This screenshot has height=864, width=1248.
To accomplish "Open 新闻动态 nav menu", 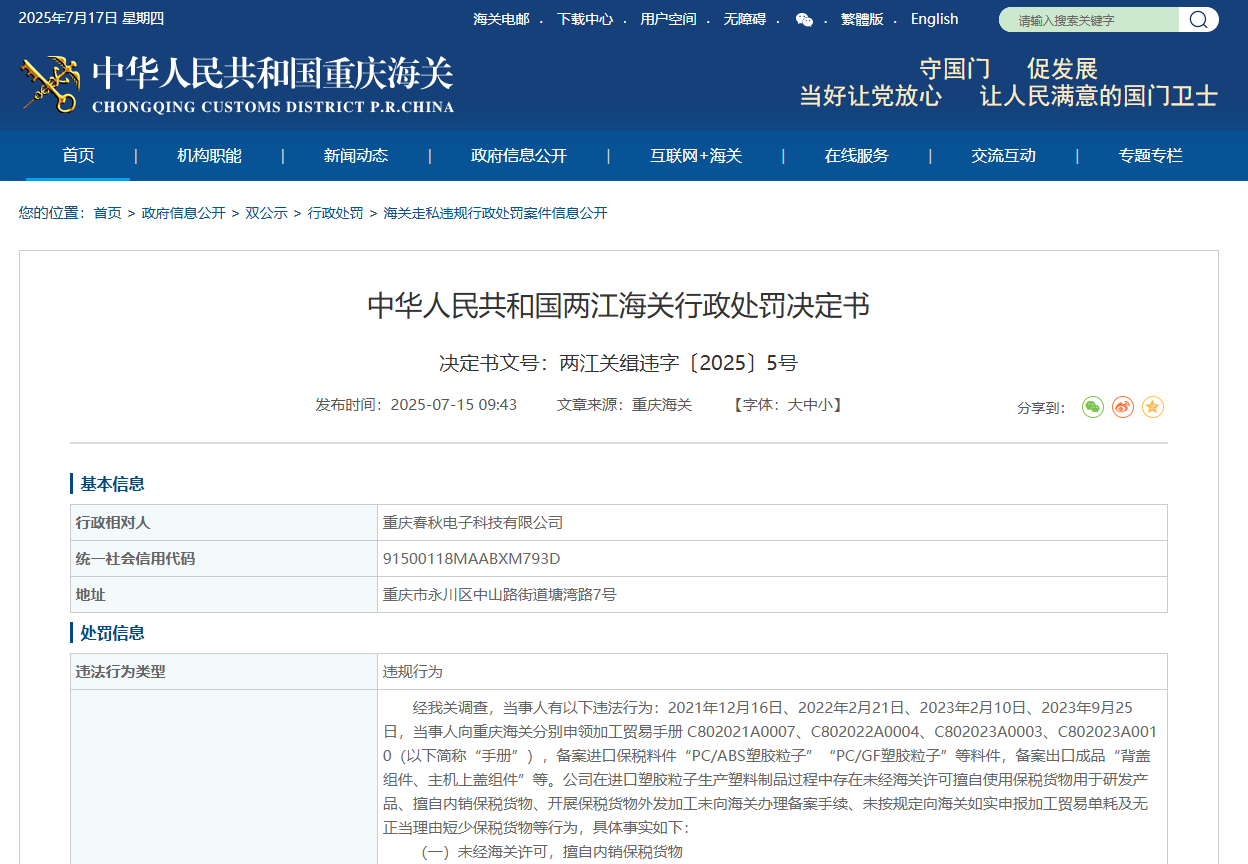I will coord(356,156).
